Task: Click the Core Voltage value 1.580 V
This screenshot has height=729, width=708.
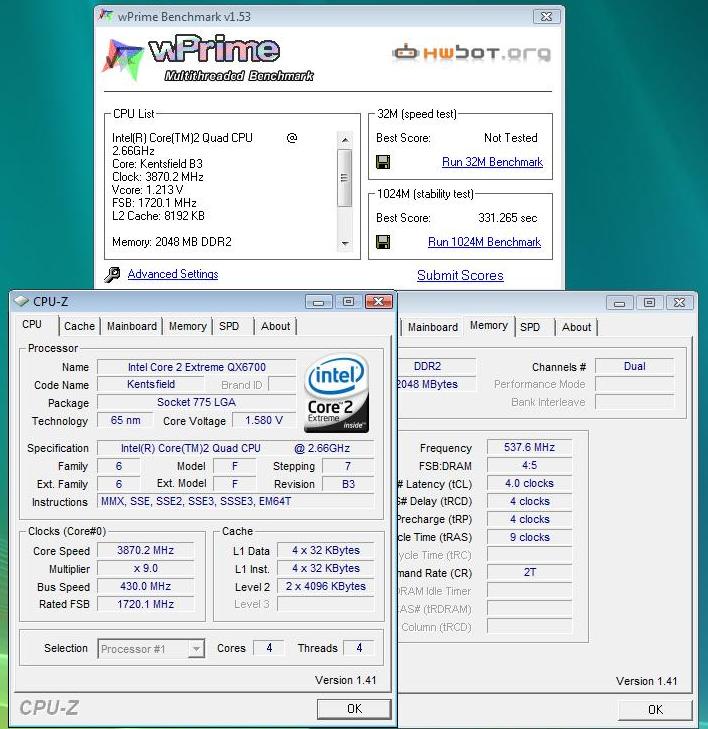Action: pyautogui.click(x=264, y=420)
